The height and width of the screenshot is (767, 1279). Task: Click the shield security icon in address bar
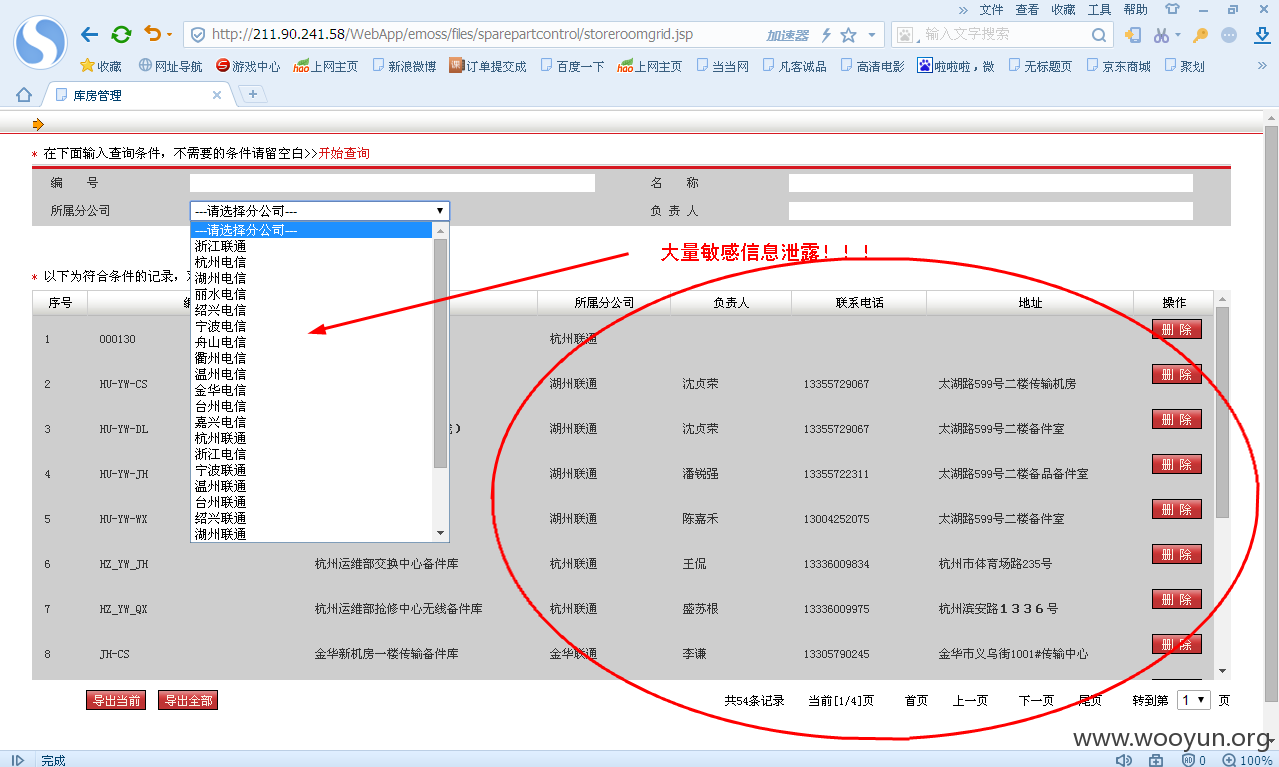[x=197, y=35]
